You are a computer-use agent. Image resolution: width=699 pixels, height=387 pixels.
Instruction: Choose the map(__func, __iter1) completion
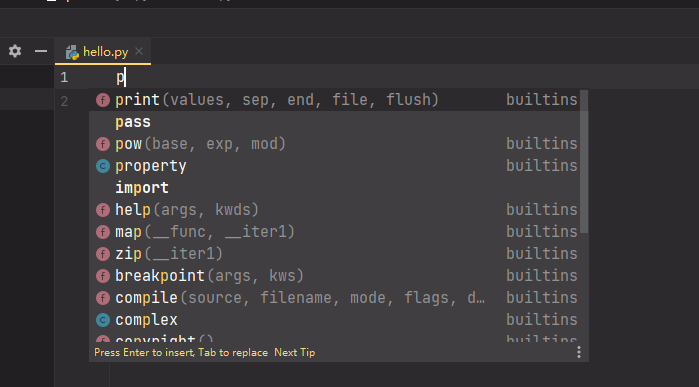point(334,232)
